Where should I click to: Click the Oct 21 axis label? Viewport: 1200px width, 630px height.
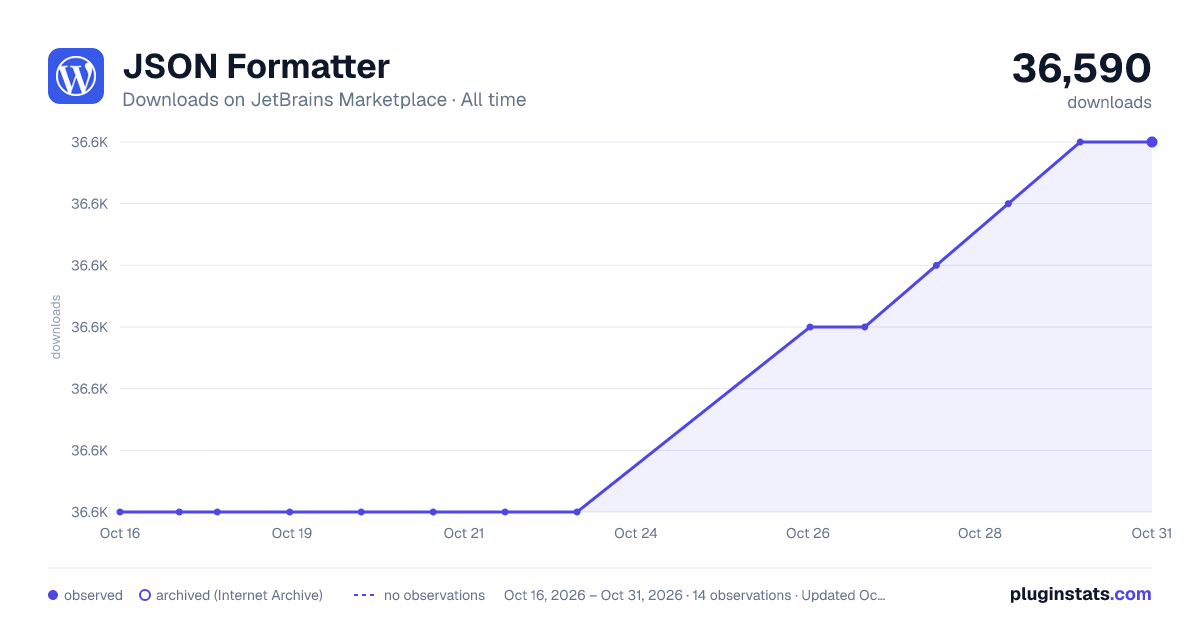[x=464, y=533]
